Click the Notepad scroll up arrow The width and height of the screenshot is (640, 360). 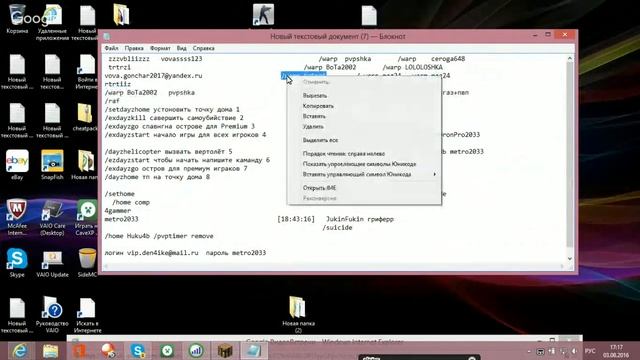570,59
